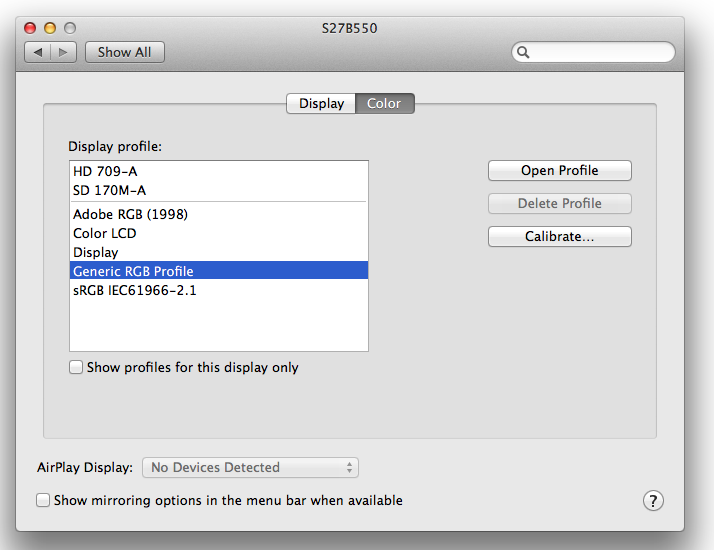
Task: Click the forward navigation arrow
Action: [63, 52]
